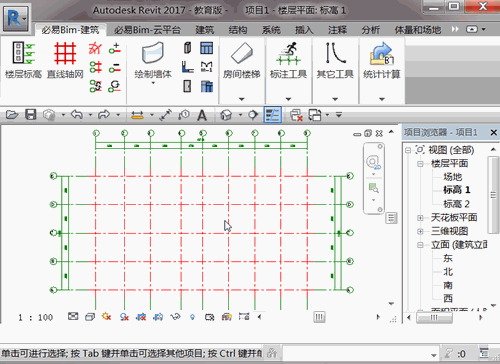Toggle reveal hidden elements lightbulb icon
This screenshot has width=500, height=364.
click(192, 317)
